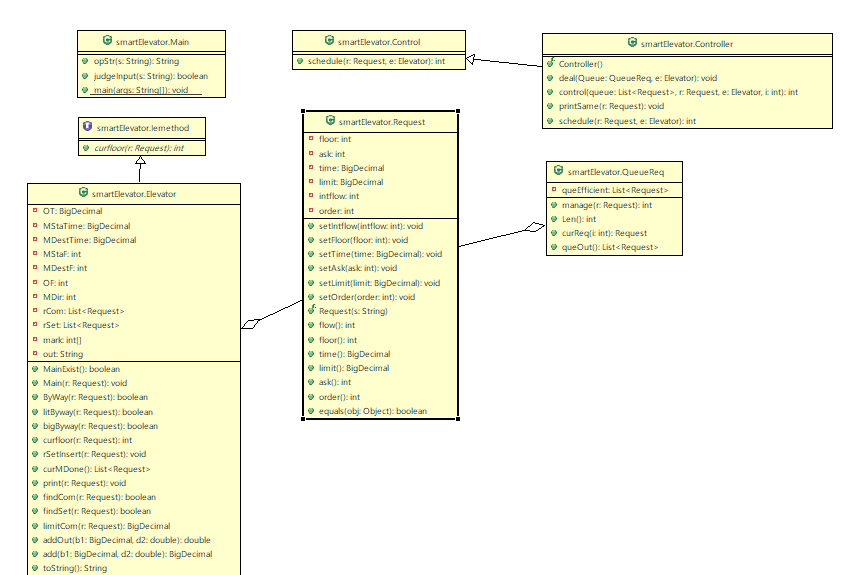
Task: Select the smartElevator.Control class header
Action: click(x=379, y=41)
